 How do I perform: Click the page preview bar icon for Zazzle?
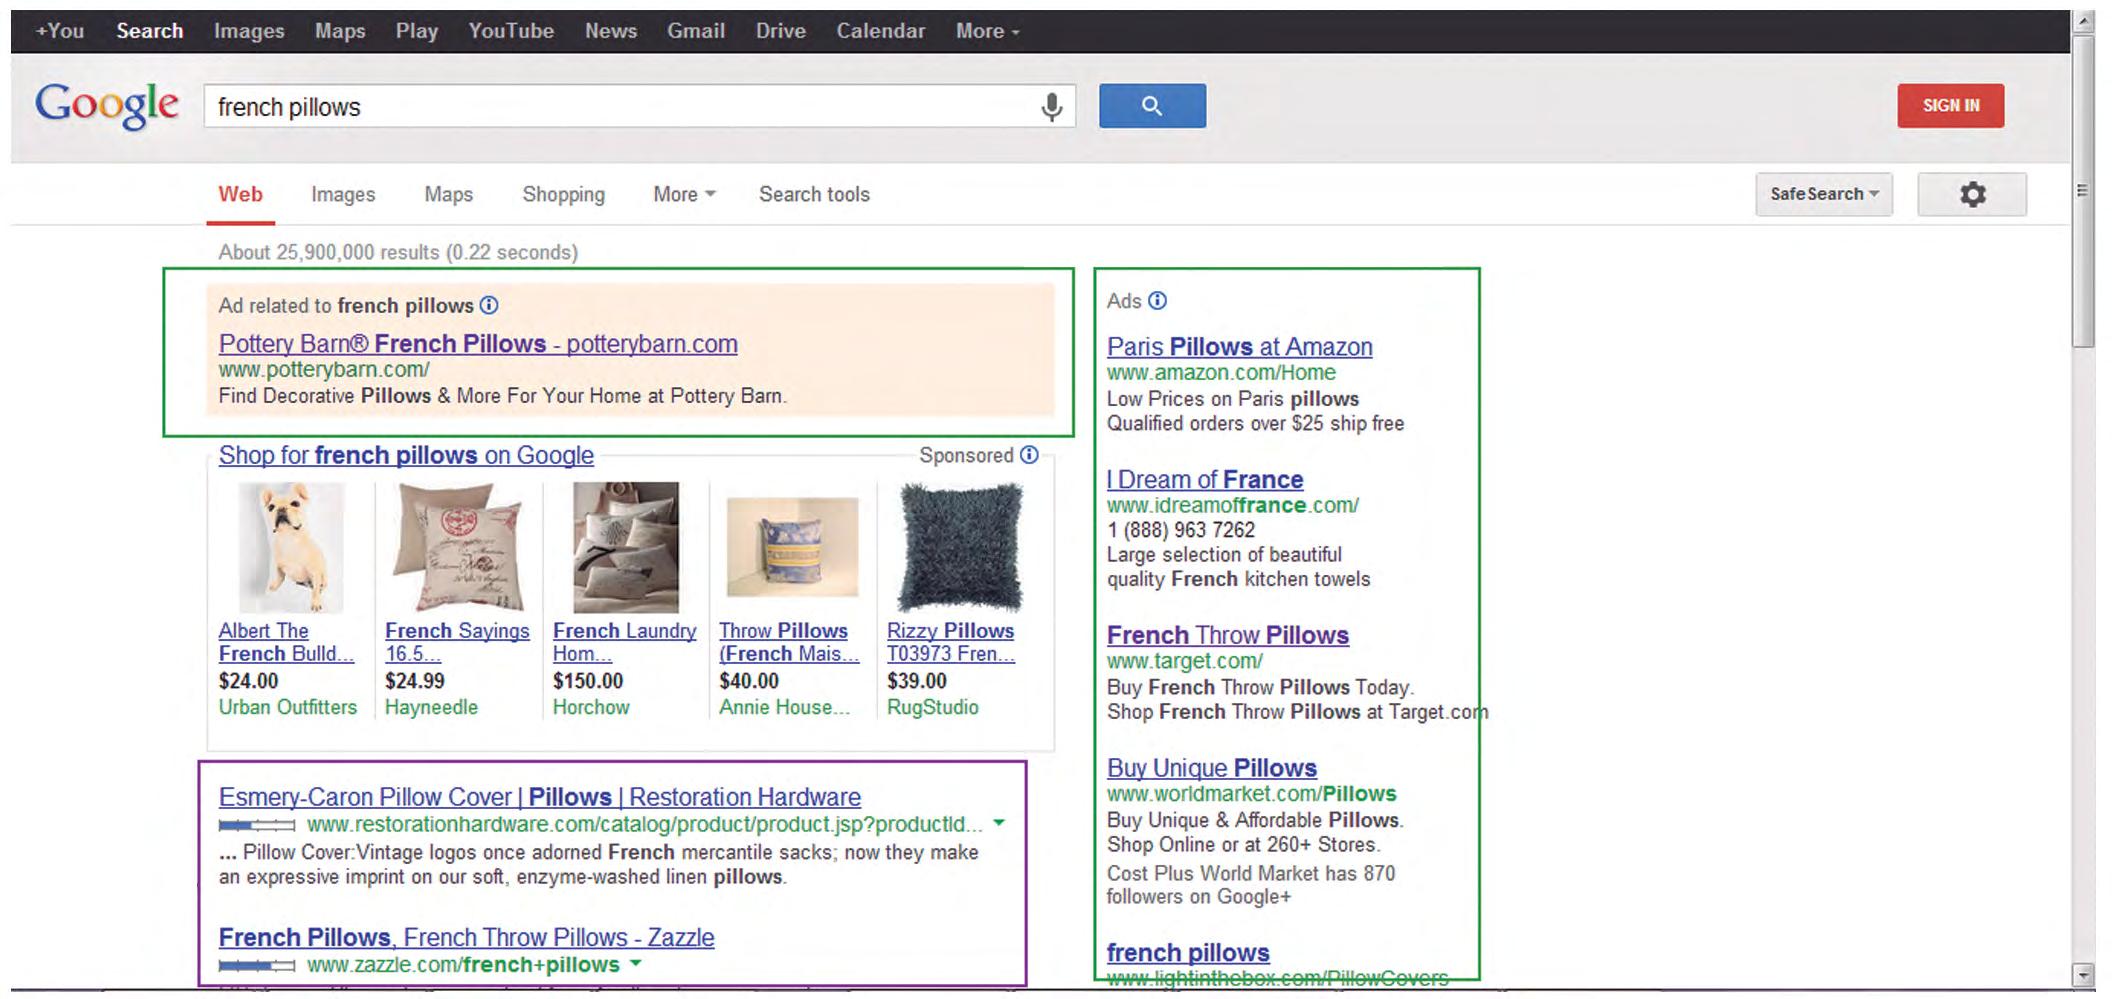[257, 965]
